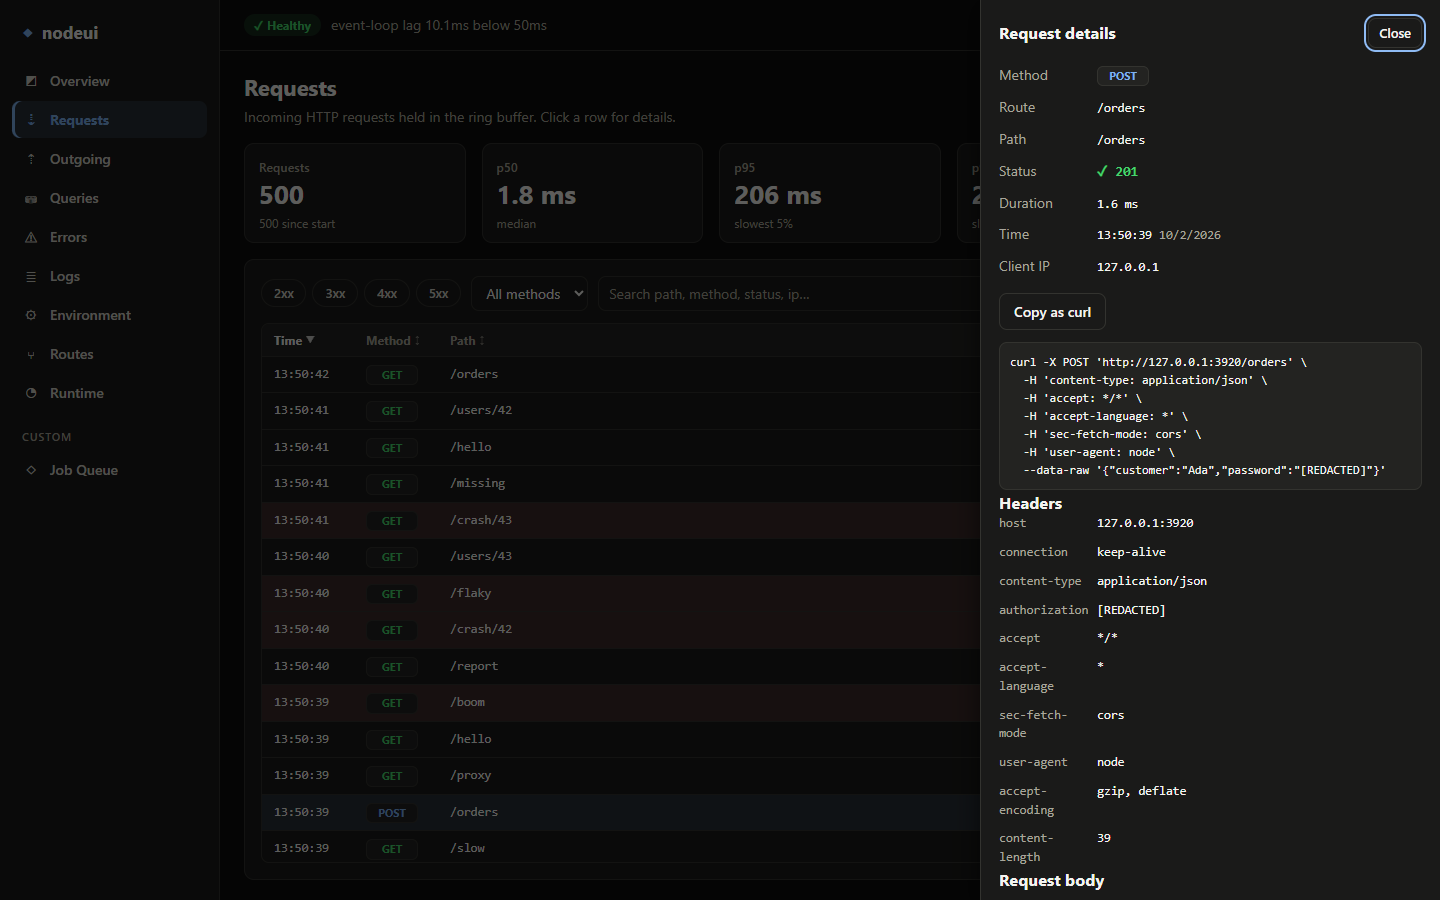Click the Client IP value 127.0.0.1

pyautogui.click(x=1128, y=267)
